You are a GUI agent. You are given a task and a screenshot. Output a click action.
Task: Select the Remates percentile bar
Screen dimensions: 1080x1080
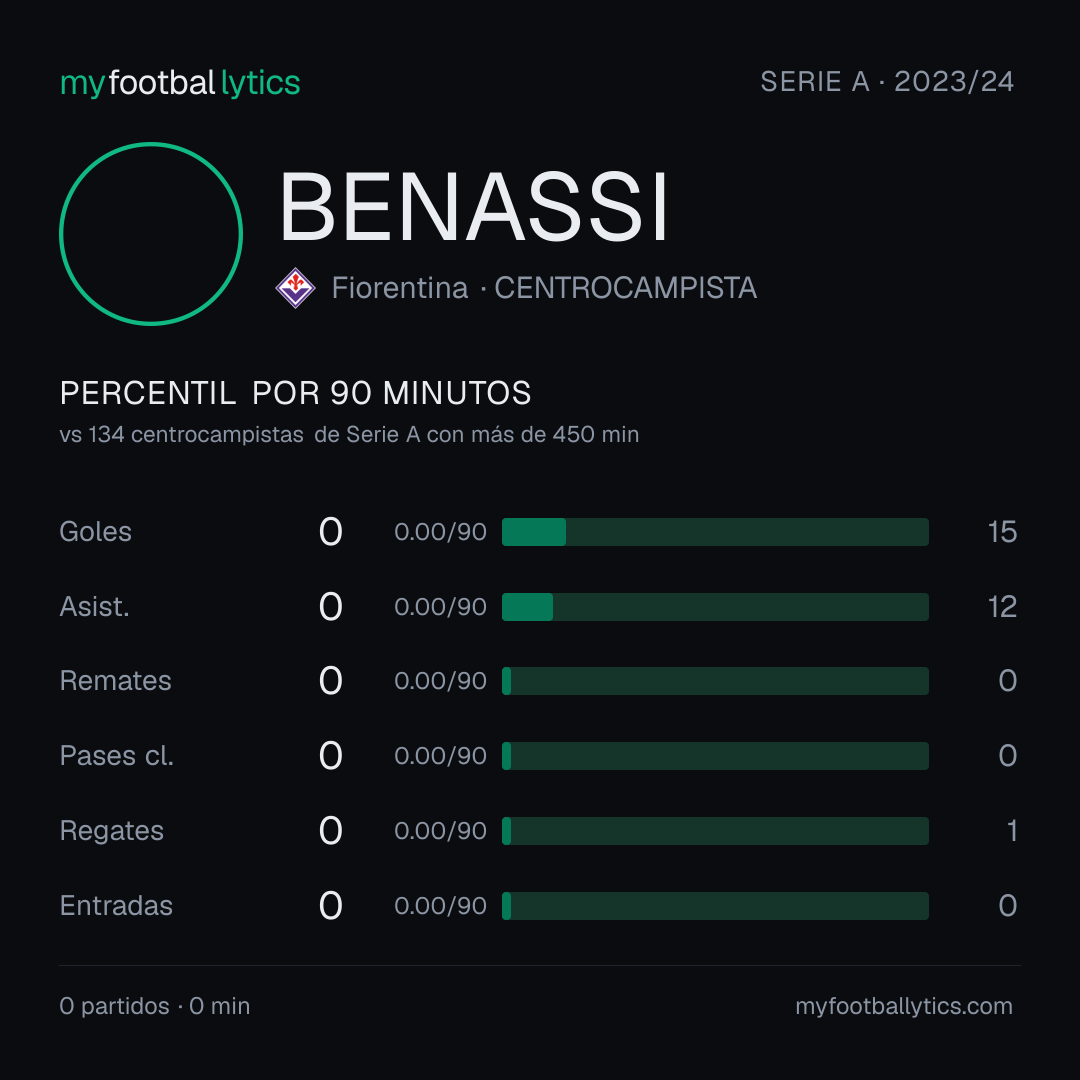point(715,681)
